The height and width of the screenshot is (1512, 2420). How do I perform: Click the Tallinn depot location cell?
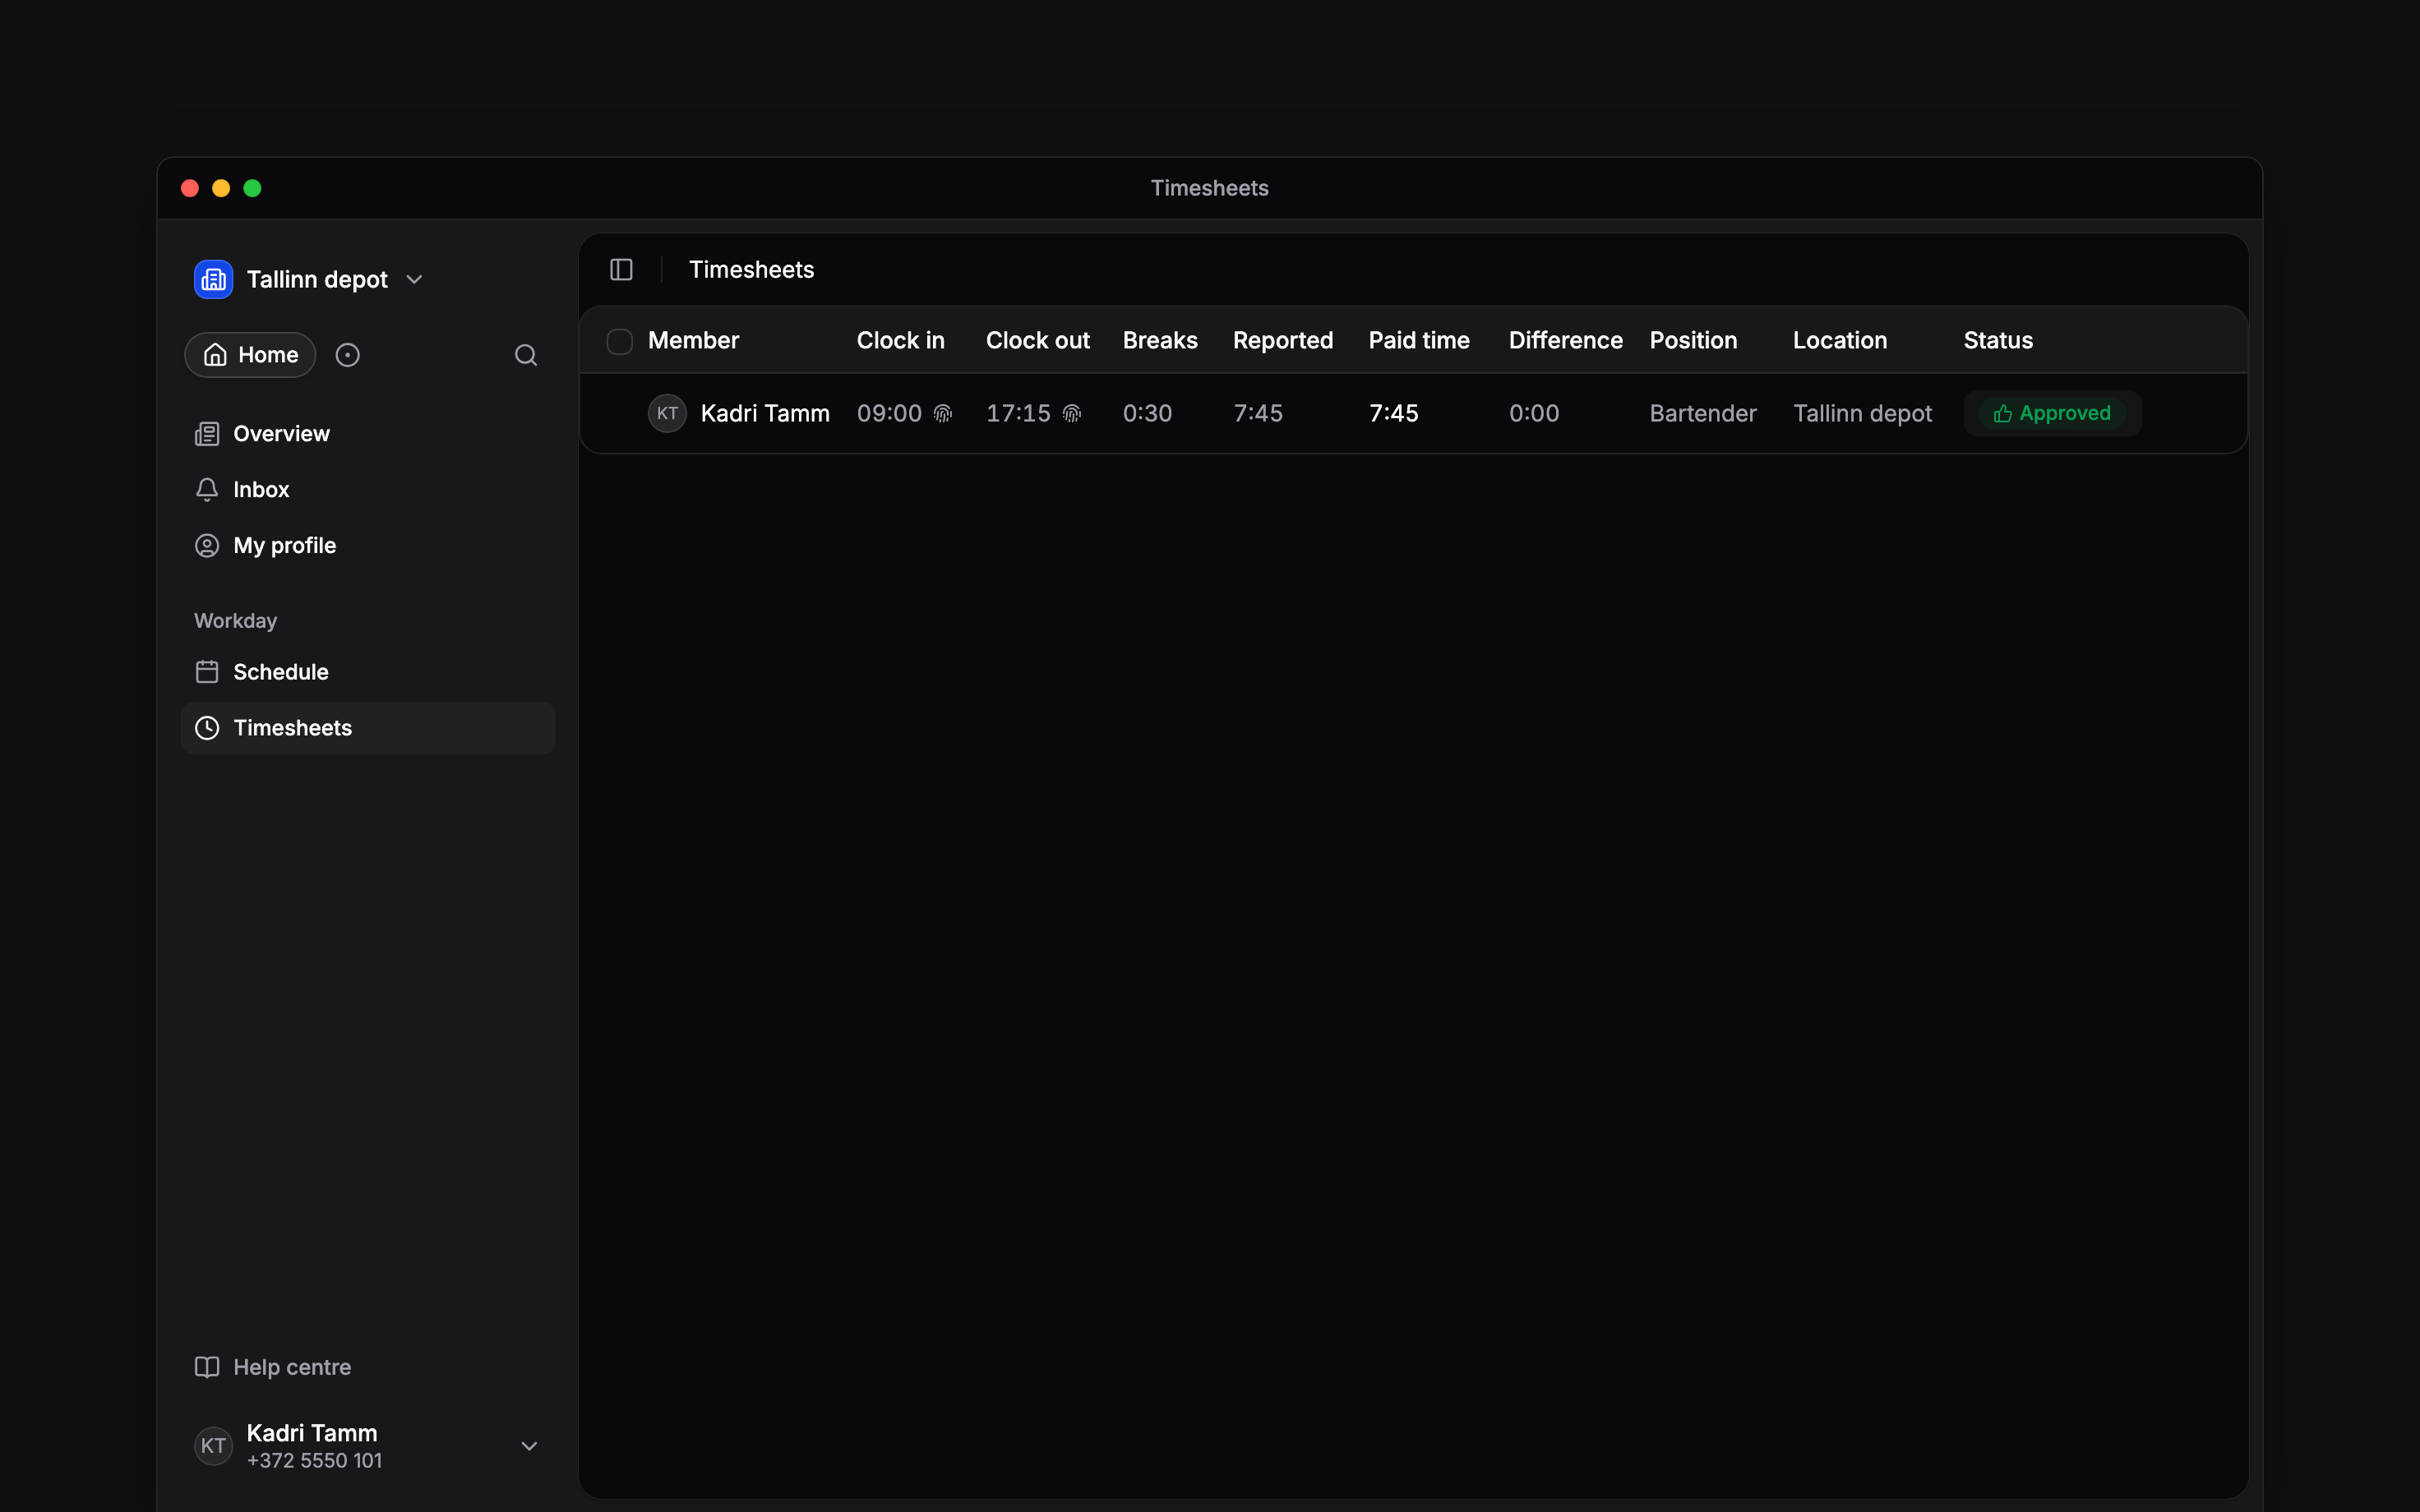click(1862, 414)
